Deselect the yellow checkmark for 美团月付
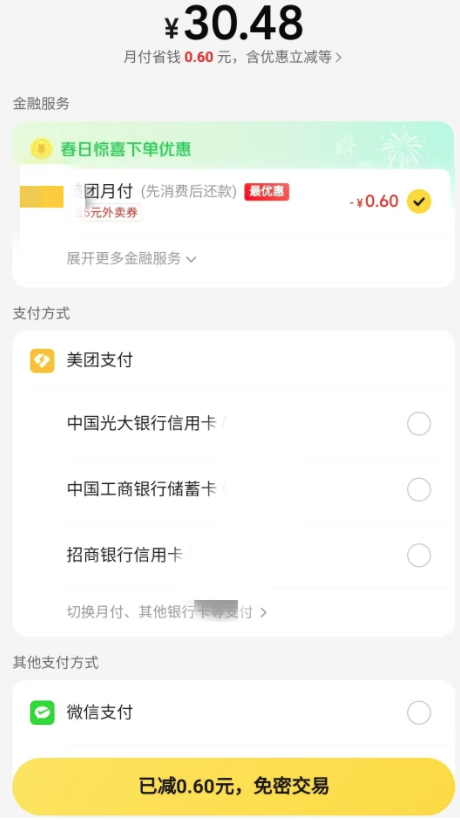The image size is (460, 820). point(419,201)
